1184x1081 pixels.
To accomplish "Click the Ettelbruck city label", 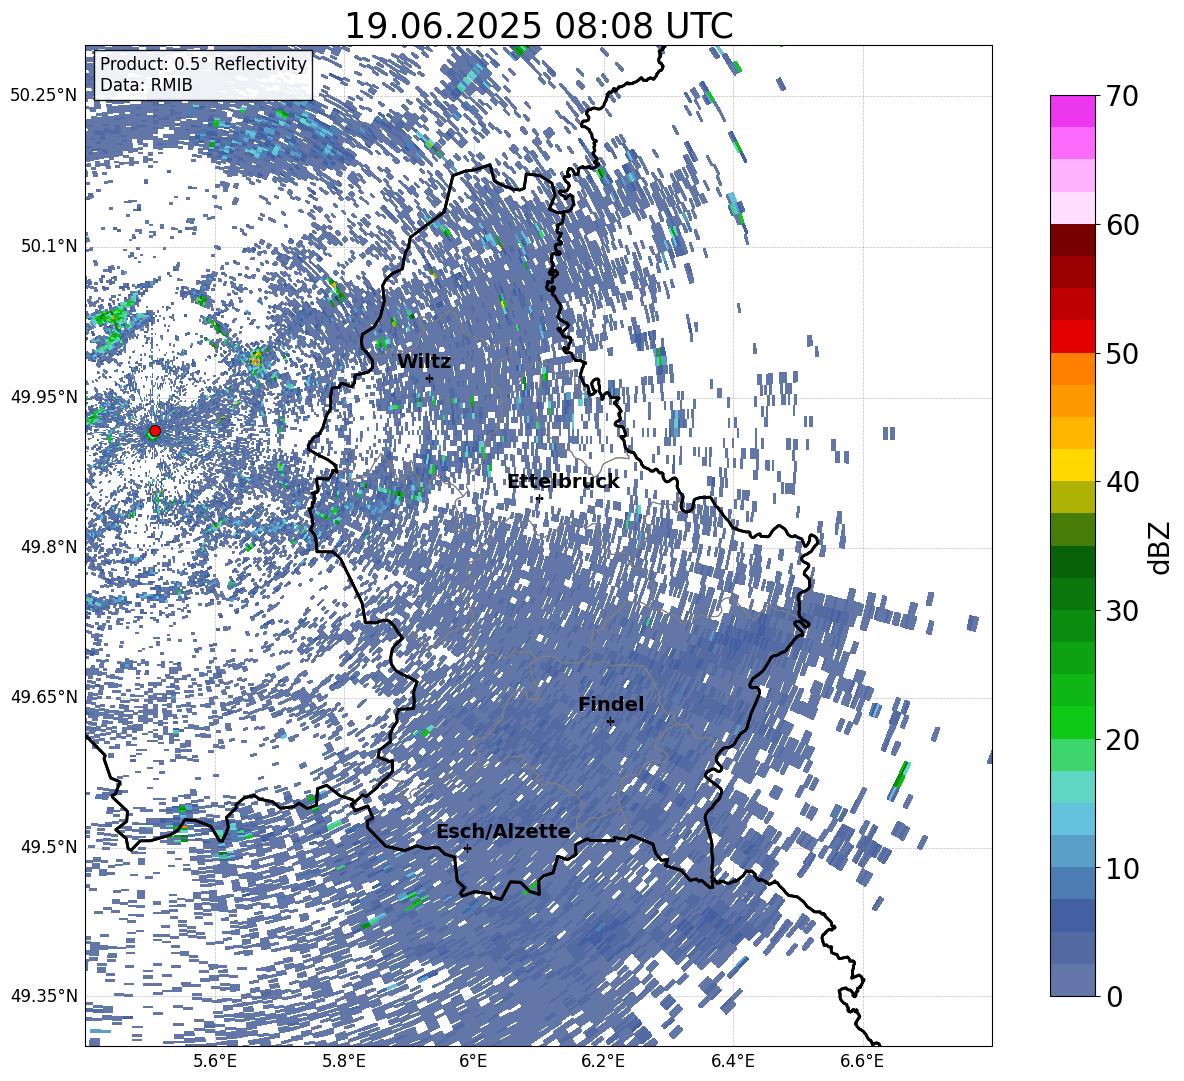I will coord(563,482).
